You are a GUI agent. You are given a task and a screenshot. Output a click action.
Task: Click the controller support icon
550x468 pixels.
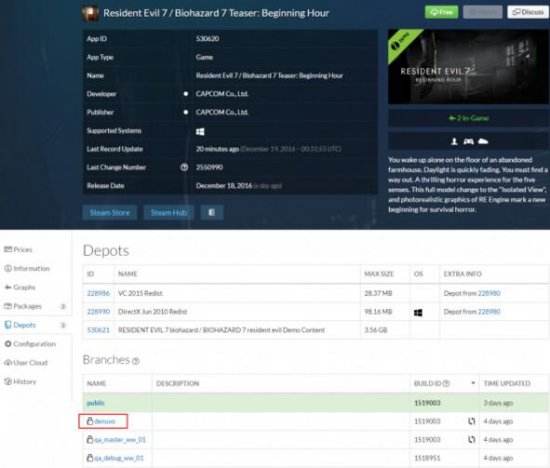click(469, 141)
